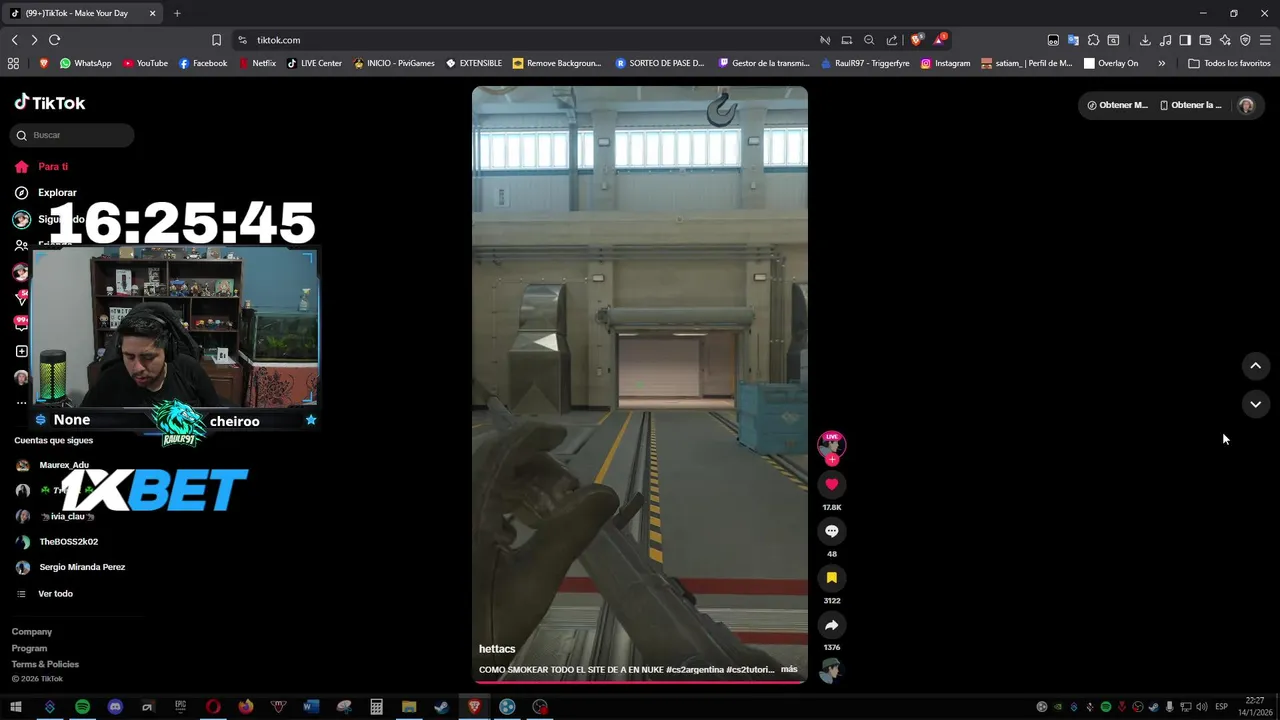Open the Windows Start menu
Image resolution: width=1280 pixels, height=720 pixels.
tap(16, 707)
